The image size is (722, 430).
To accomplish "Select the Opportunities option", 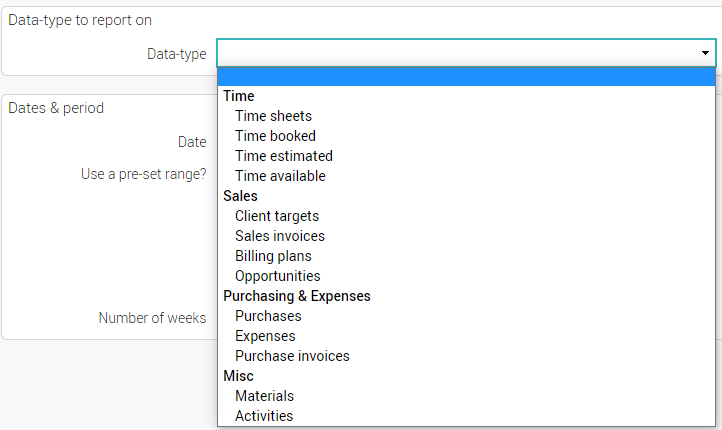I will pos(278,276).
